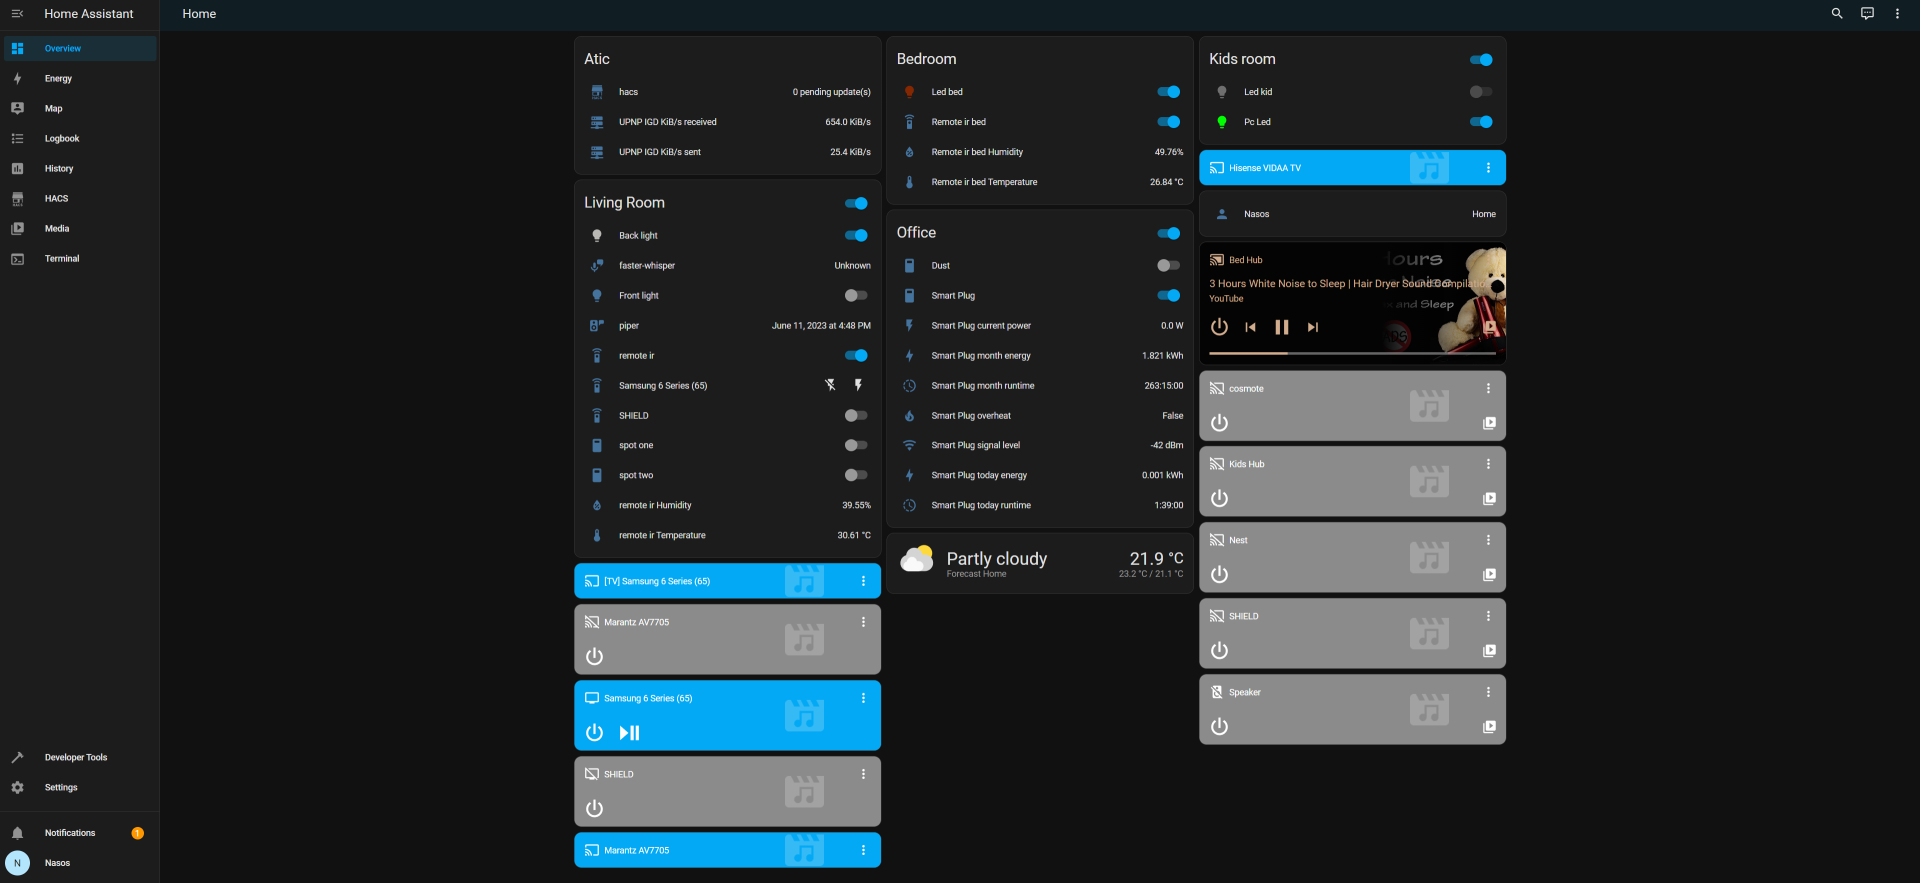
Task: Enable the Led kid light switch
Action: [x=1480, y=92]
